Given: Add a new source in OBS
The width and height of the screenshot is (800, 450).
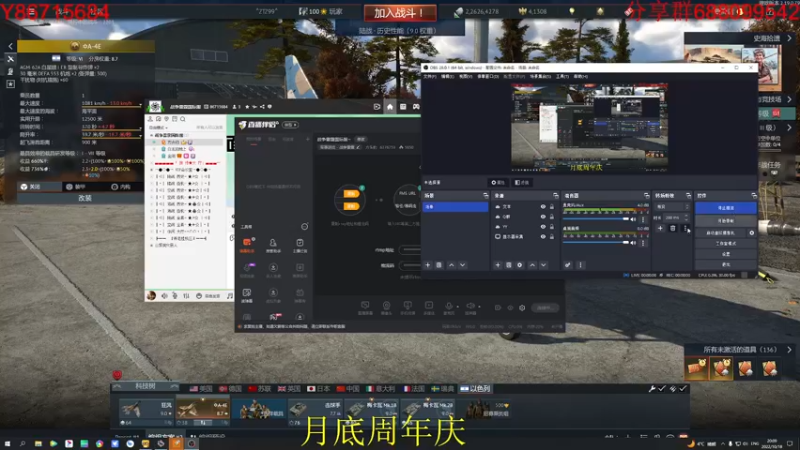Looking at the screenshot, I should click(497, 265).
